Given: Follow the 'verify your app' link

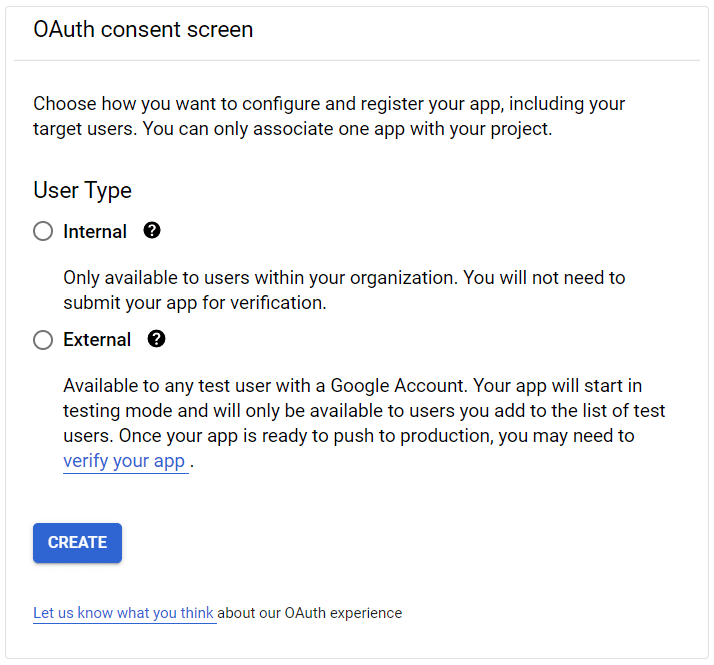Looking at the screenshot, I should (x=124, y=461).
